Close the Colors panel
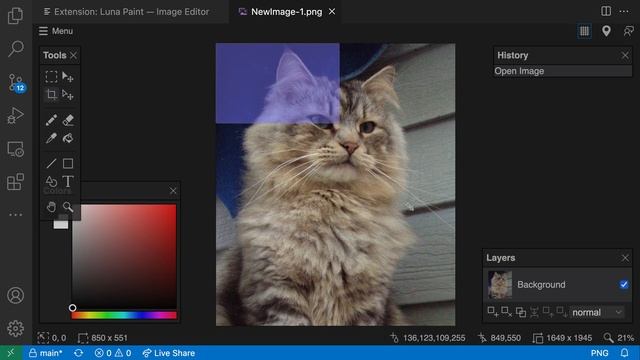 [x=173, y=191]
